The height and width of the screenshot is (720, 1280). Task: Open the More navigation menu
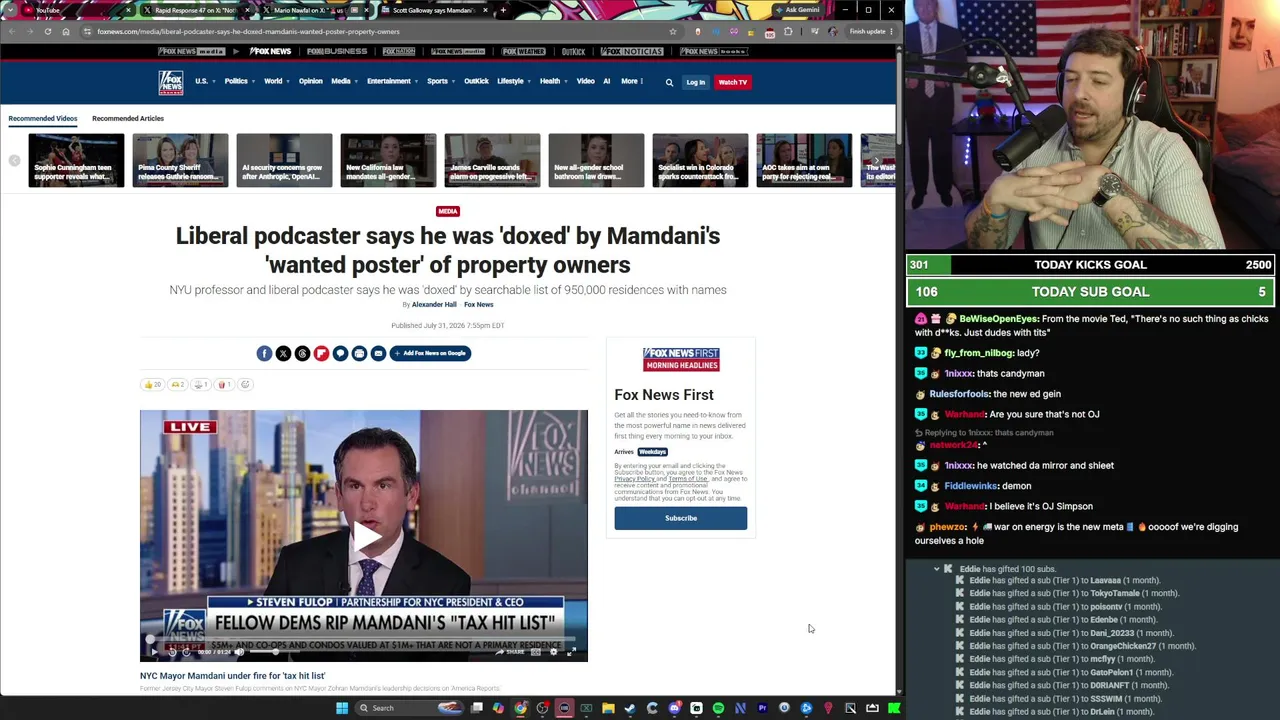click(631, 81)
